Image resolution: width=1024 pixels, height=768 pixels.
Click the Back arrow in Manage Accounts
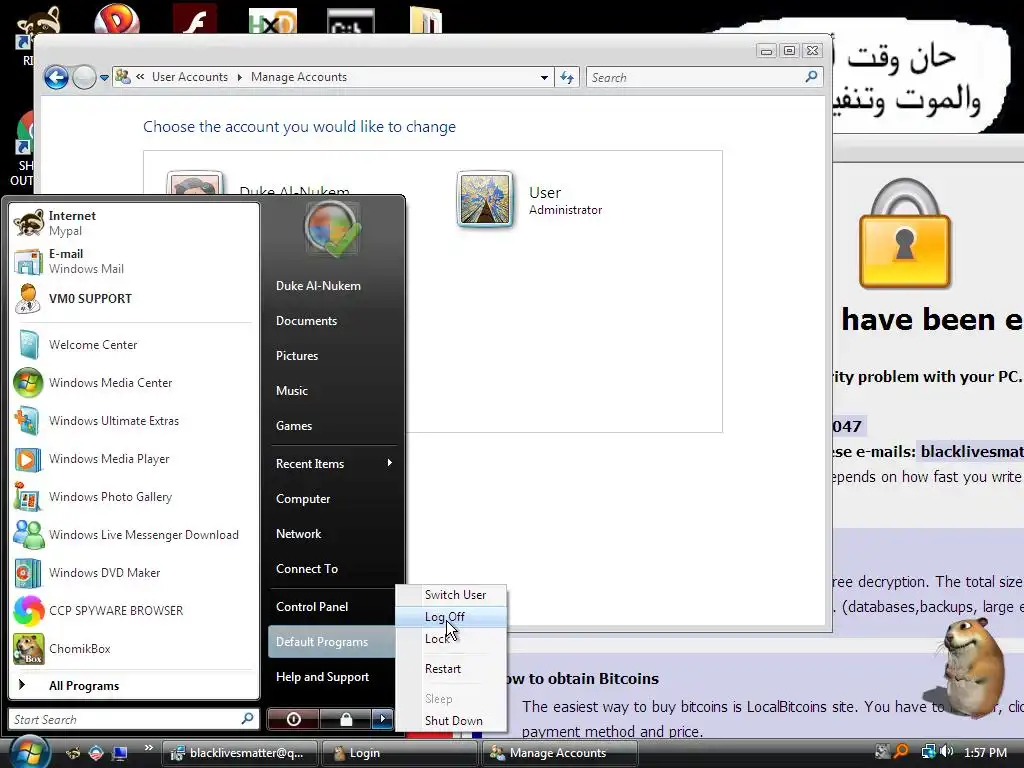pyautogui.click(x=57, y=78)
